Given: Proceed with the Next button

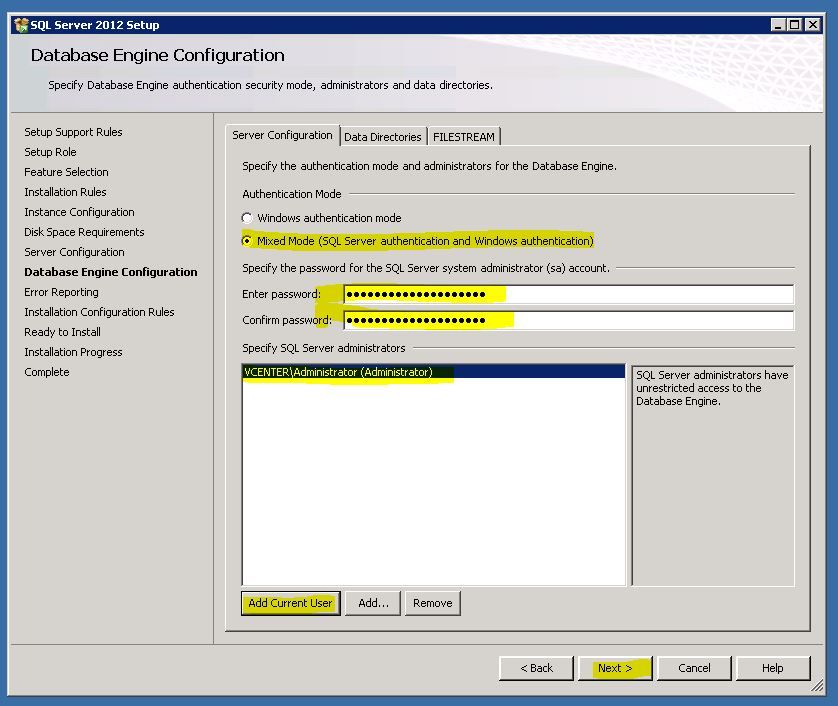Looking at the screenshot, I should click(x=615, y=668).
